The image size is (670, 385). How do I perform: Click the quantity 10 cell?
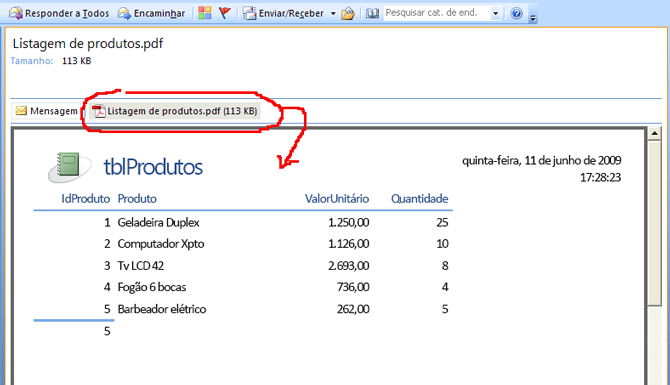click(442, 244)
